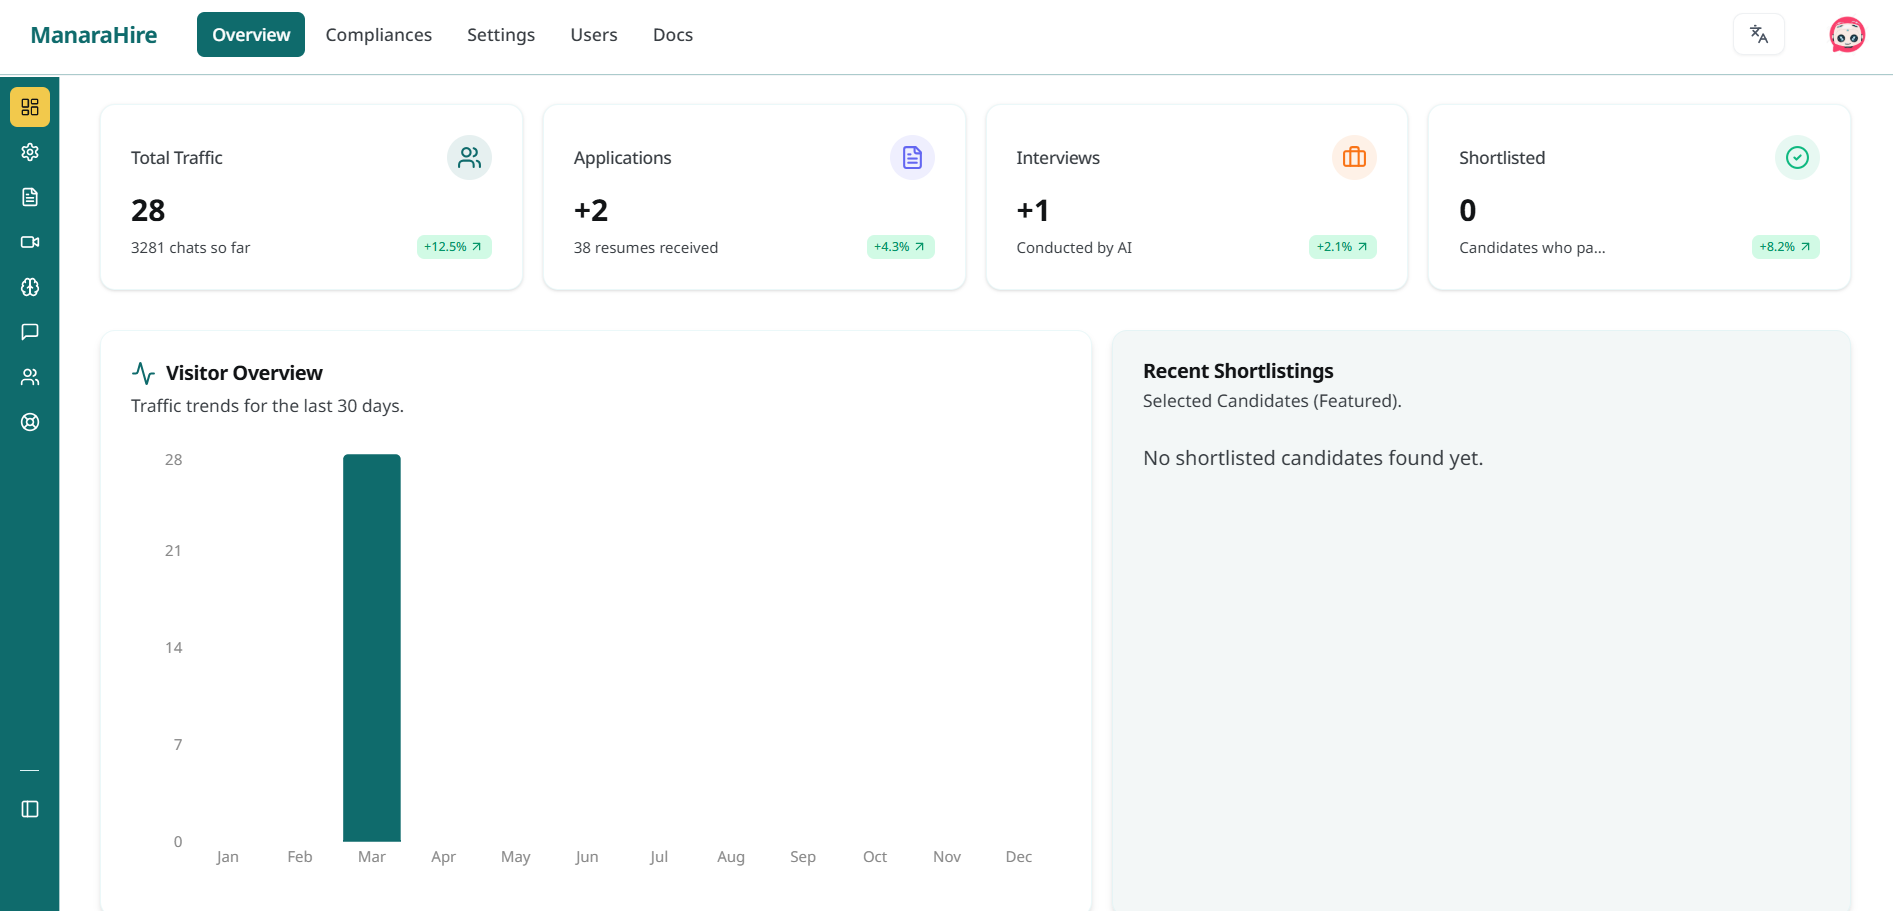This screenshot has width=1893, height=911.
Task: Open the dashboard grid icon in sidebar
Action: 30,107
